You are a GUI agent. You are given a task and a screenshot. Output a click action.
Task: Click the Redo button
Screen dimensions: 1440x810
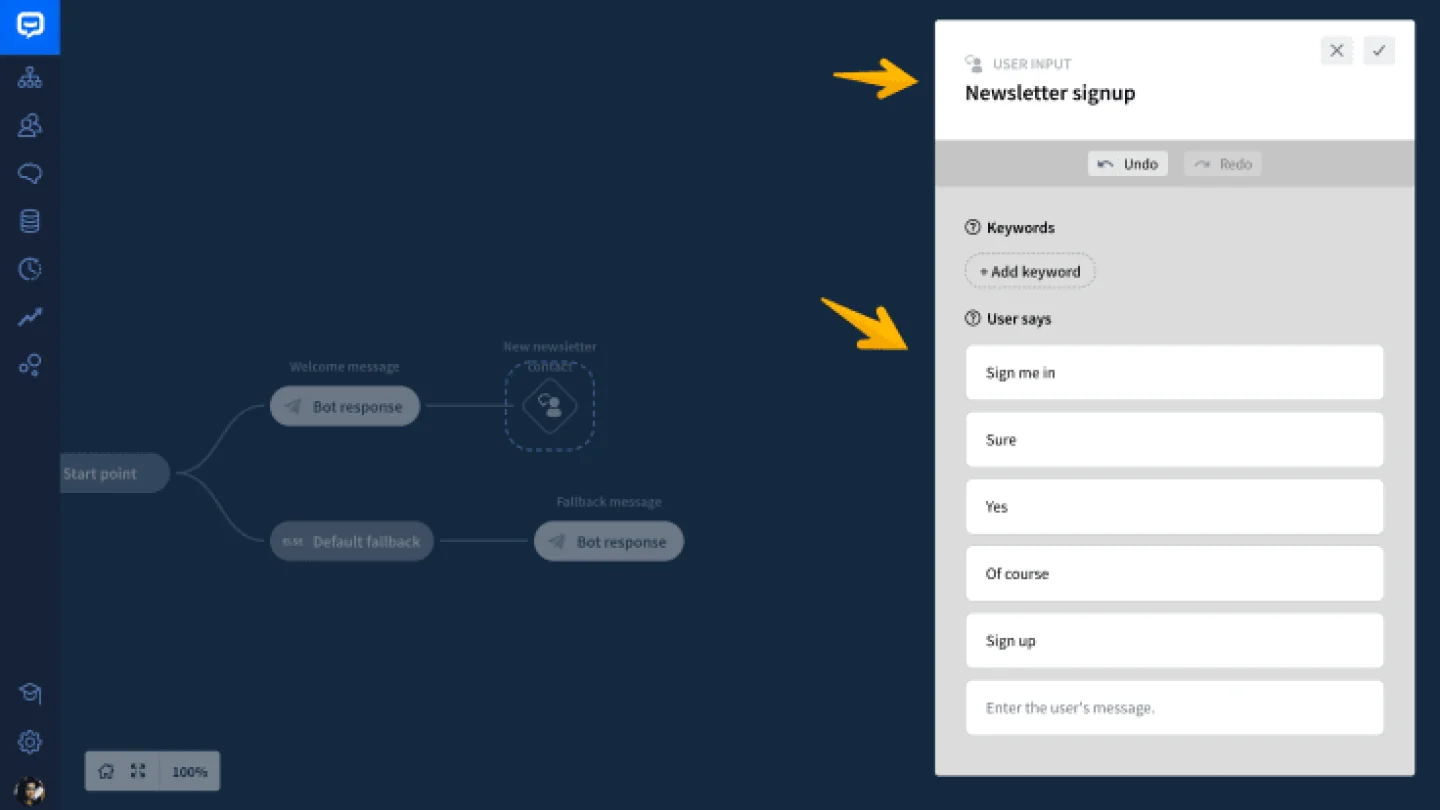click(1223, 164)
